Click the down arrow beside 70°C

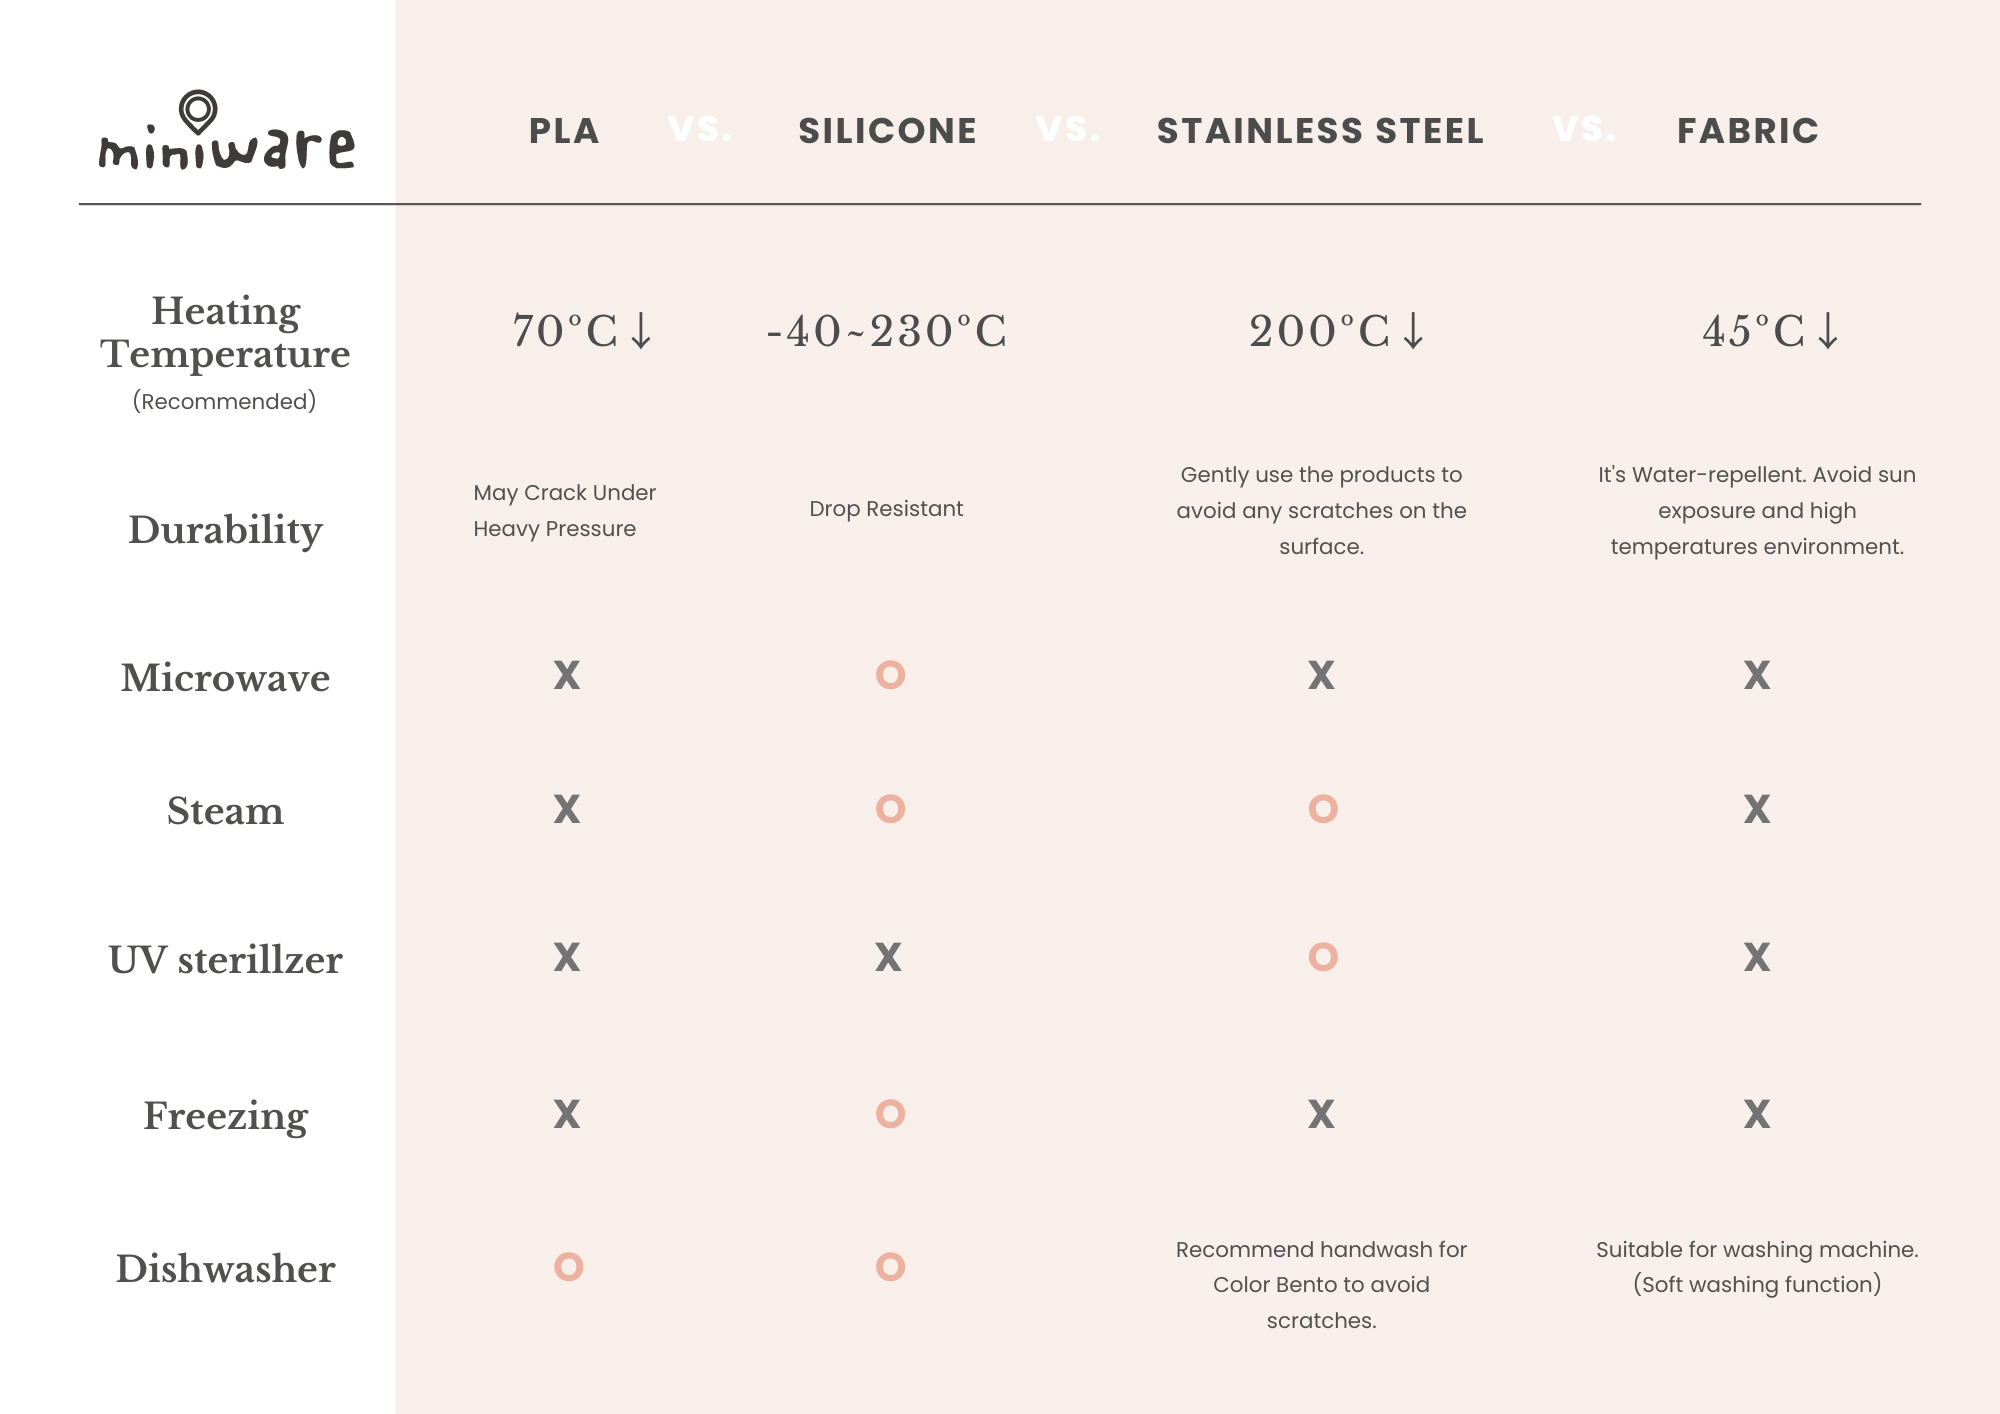[641, 331]
